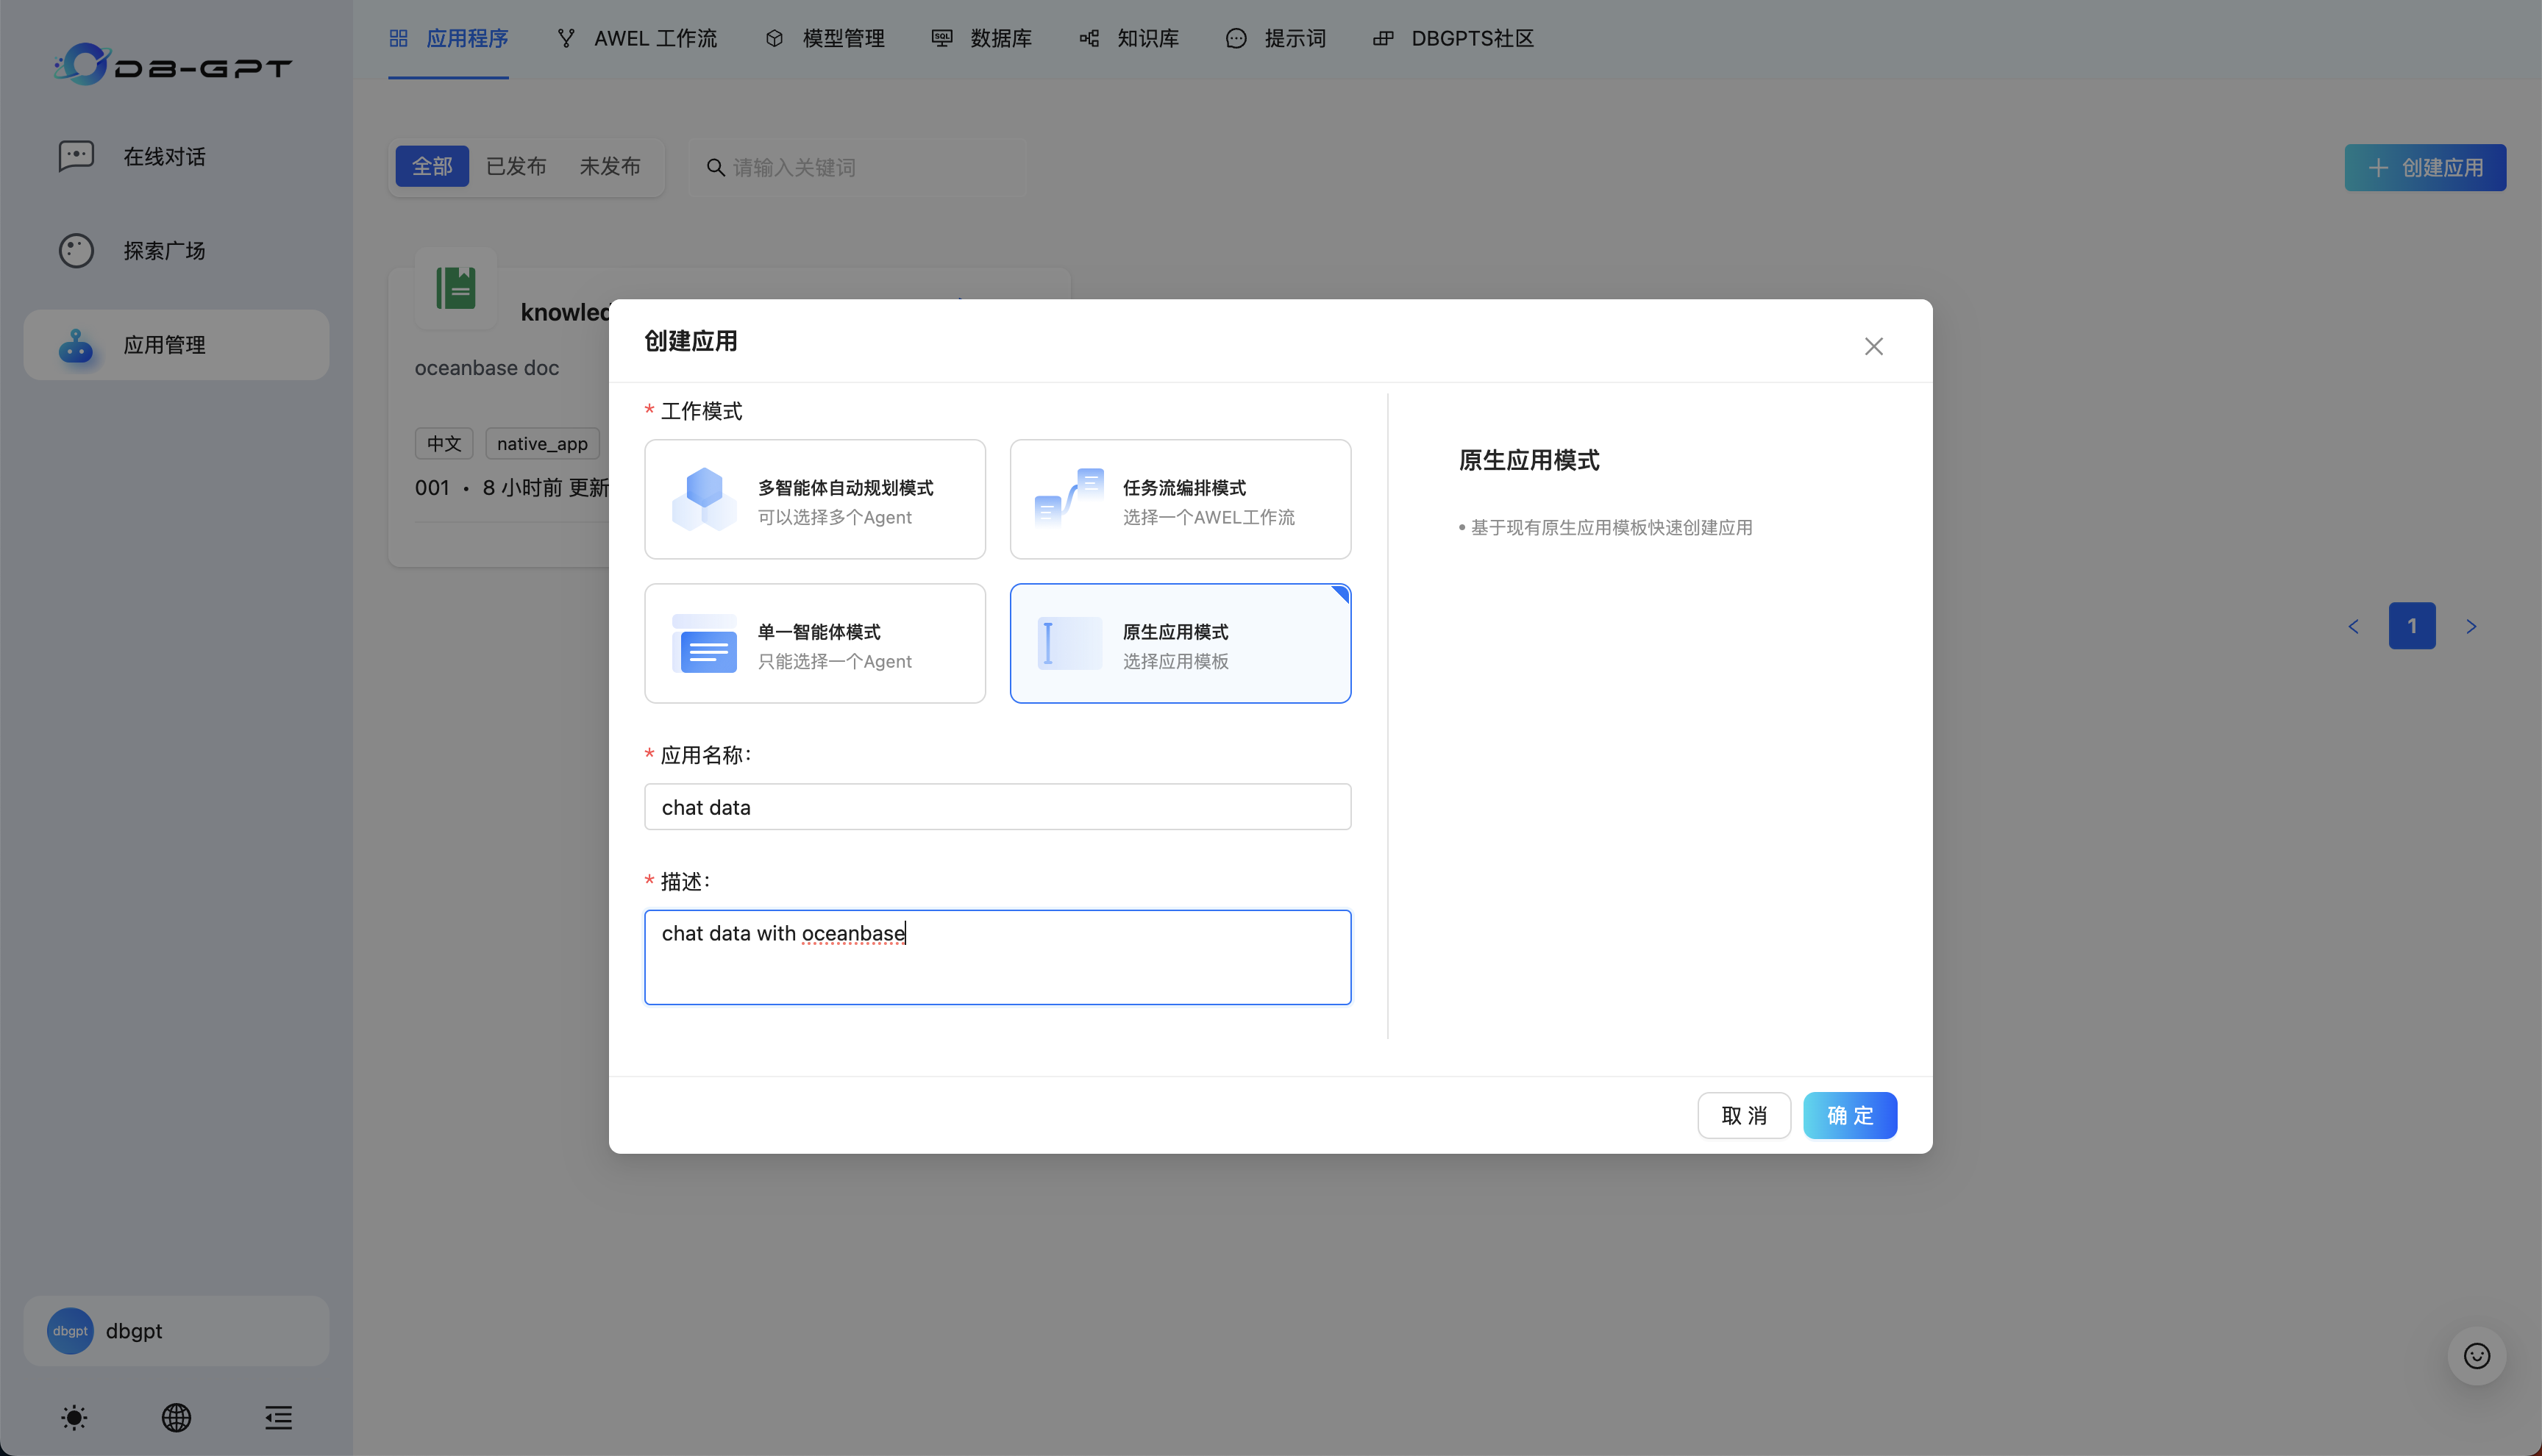The height and width of the screenshot is (1456, 2542).
Task: Open the green knowledge app book icon
Action: 455,288
